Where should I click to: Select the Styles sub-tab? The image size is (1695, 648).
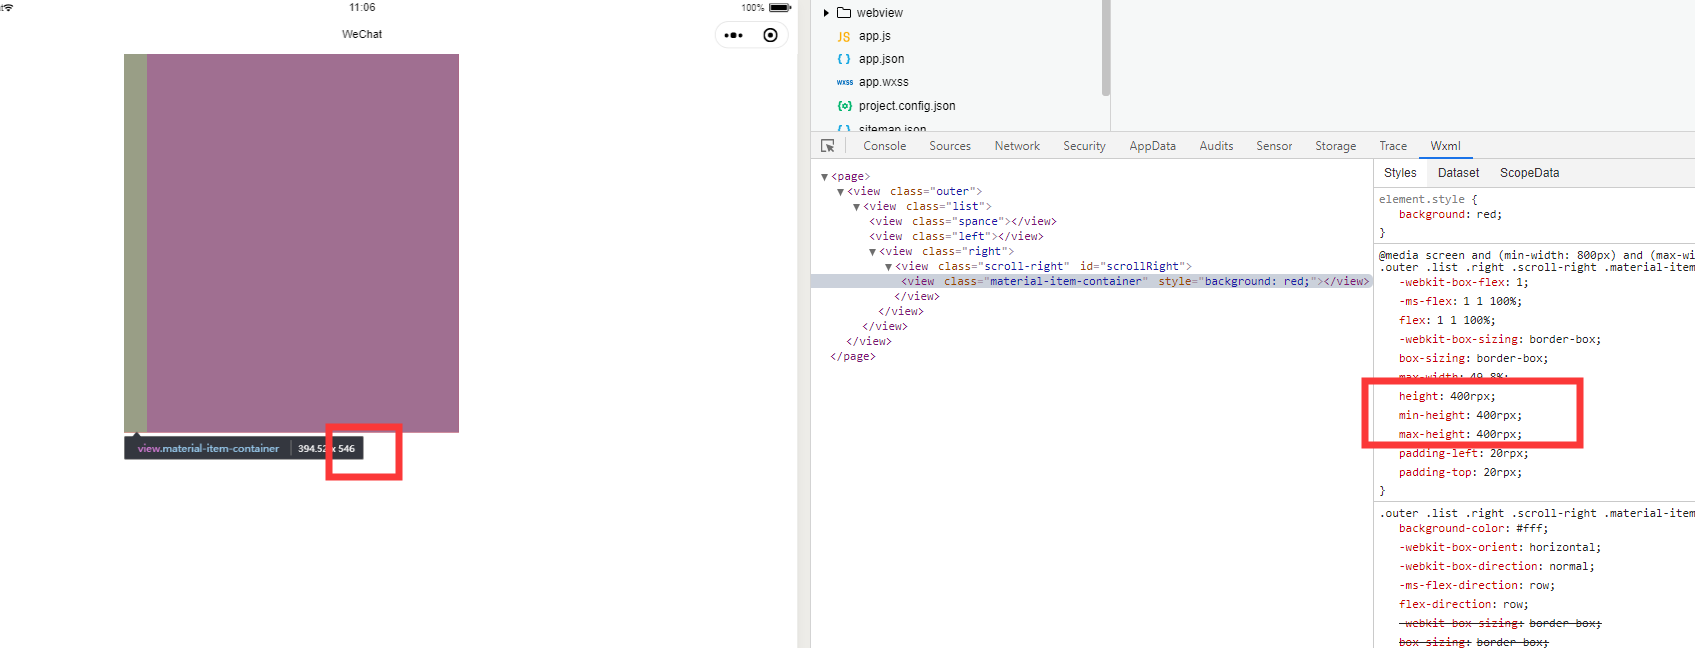[1400, 173]
